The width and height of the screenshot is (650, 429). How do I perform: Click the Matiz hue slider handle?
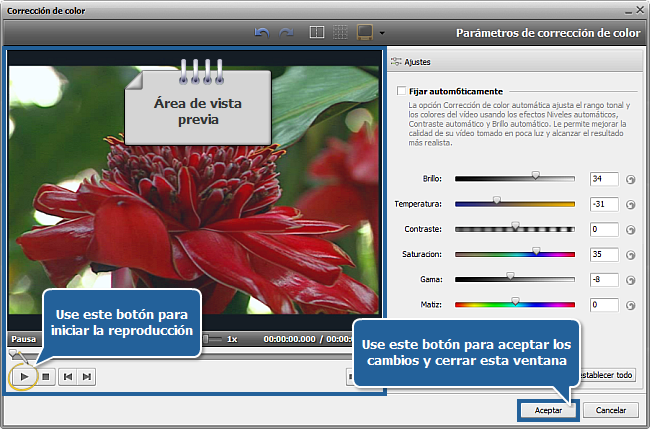[515, 302]
